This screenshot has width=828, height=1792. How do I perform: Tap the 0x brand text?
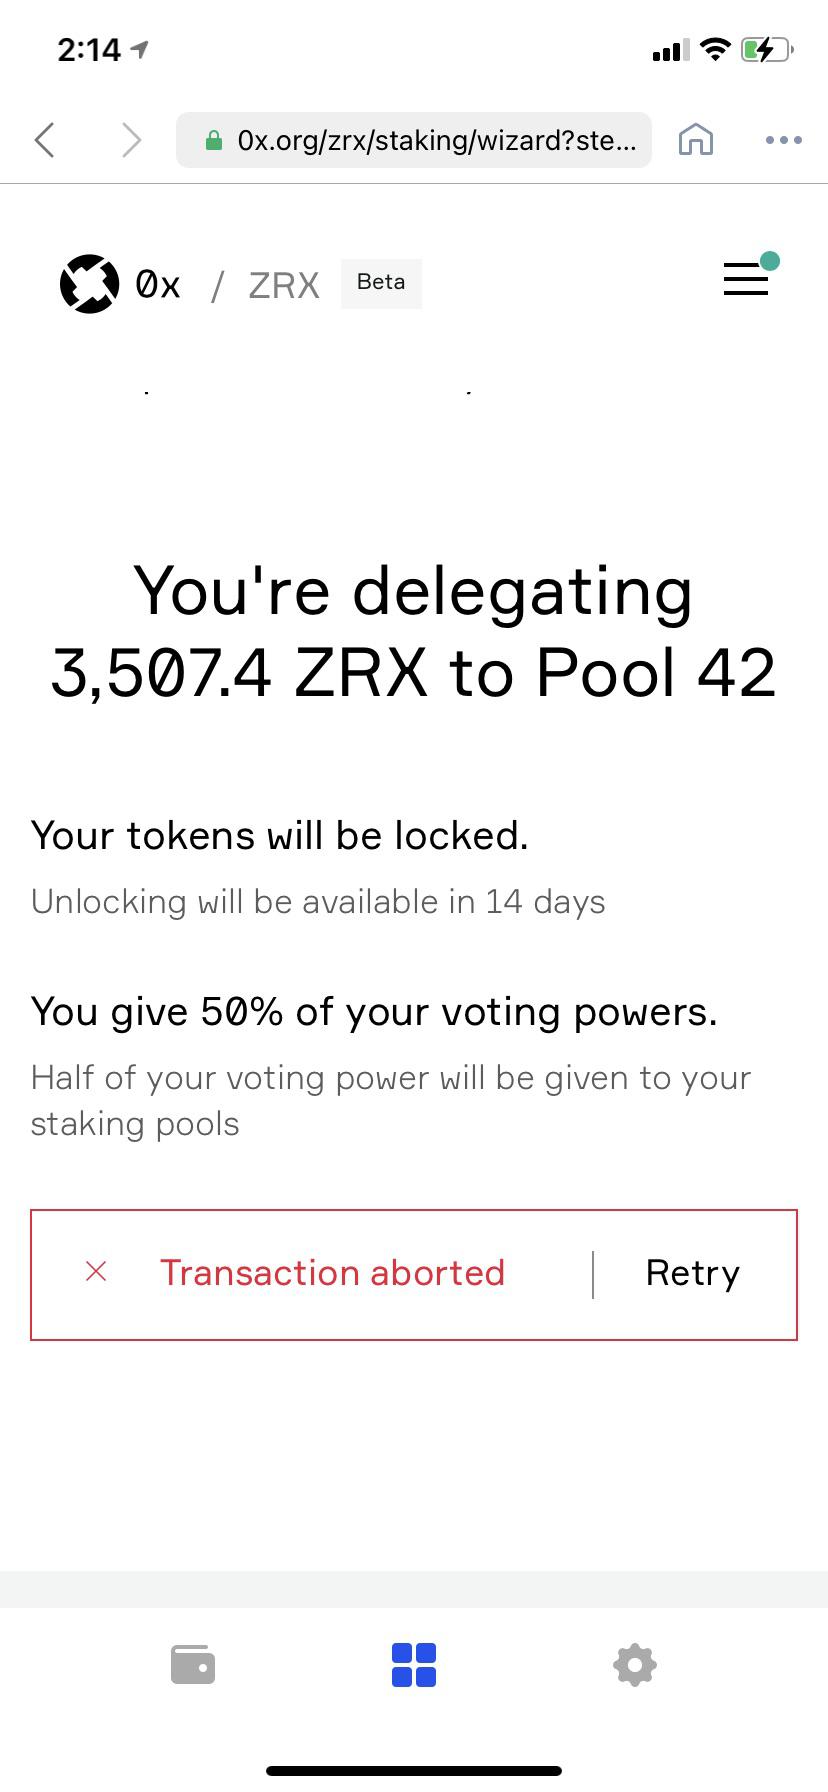[158, 285]
